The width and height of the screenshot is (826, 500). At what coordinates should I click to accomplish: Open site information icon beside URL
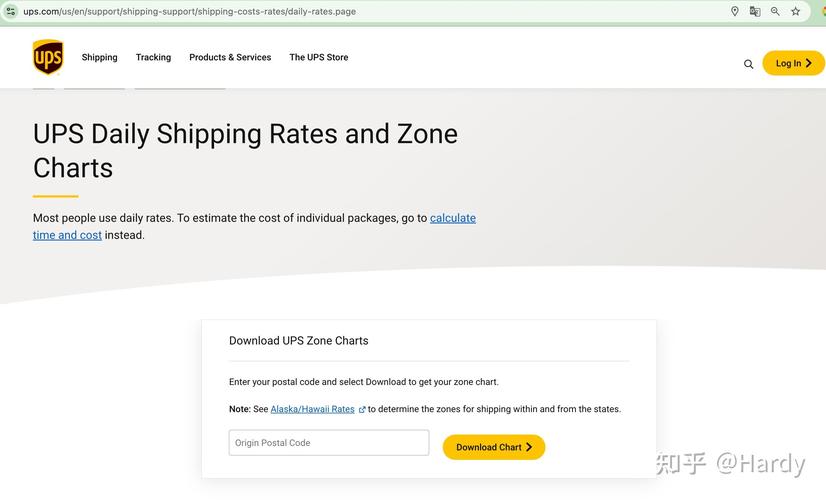[11, 11]
